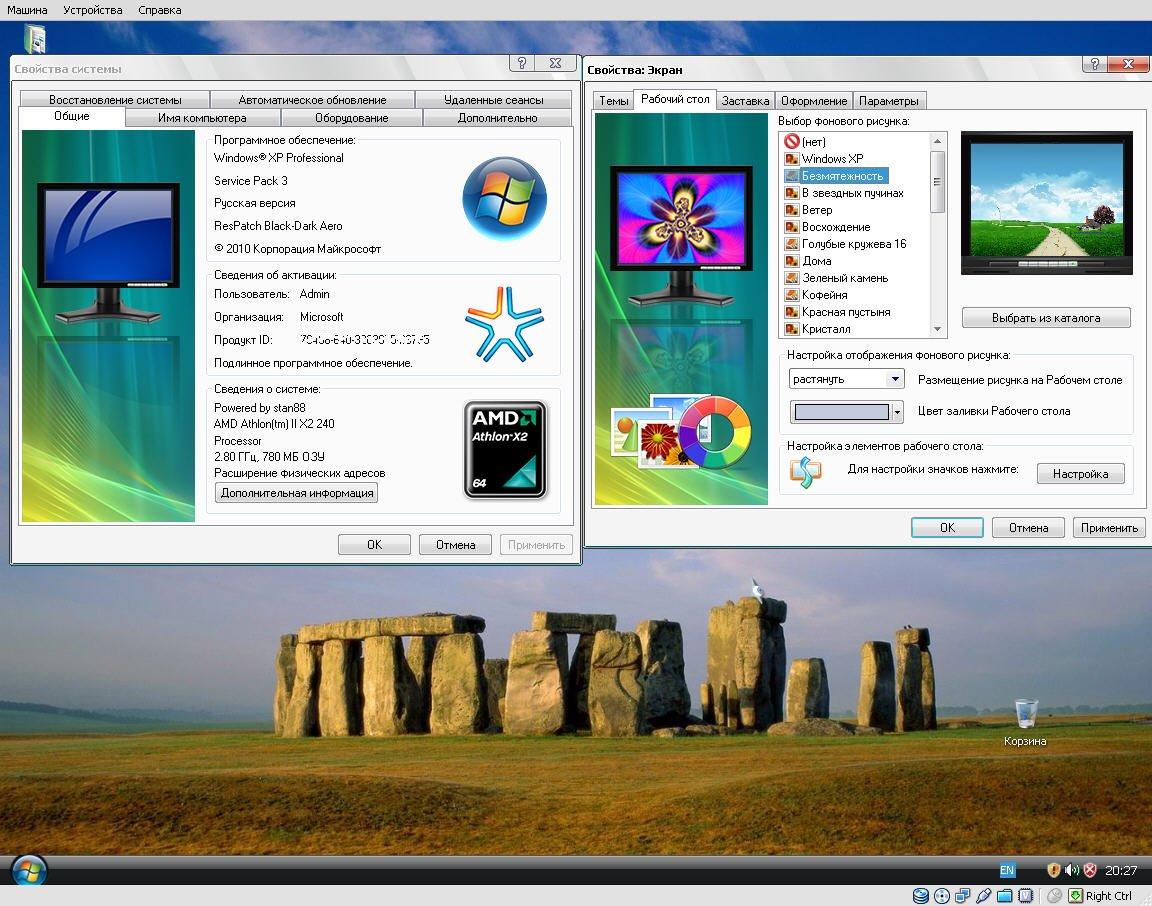Switch to the Заставка tab
Image resolution: width=1152 pixels, height=906 pixels.
pos(745,101)
